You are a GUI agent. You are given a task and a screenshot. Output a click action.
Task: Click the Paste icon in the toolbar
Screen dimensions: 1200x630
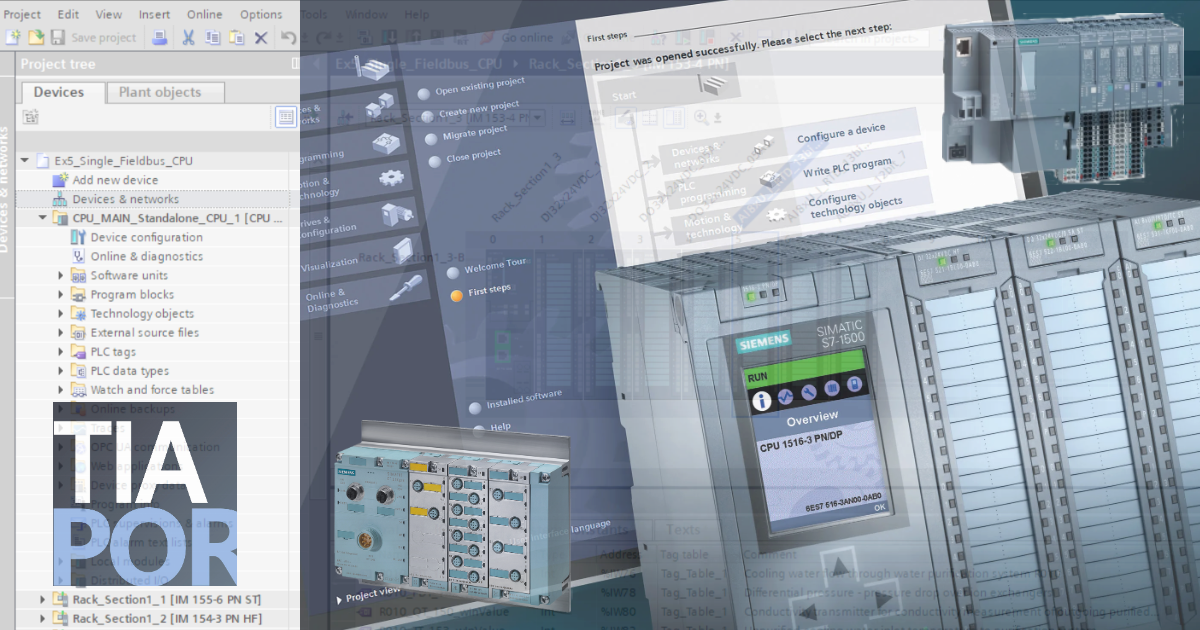237,37
